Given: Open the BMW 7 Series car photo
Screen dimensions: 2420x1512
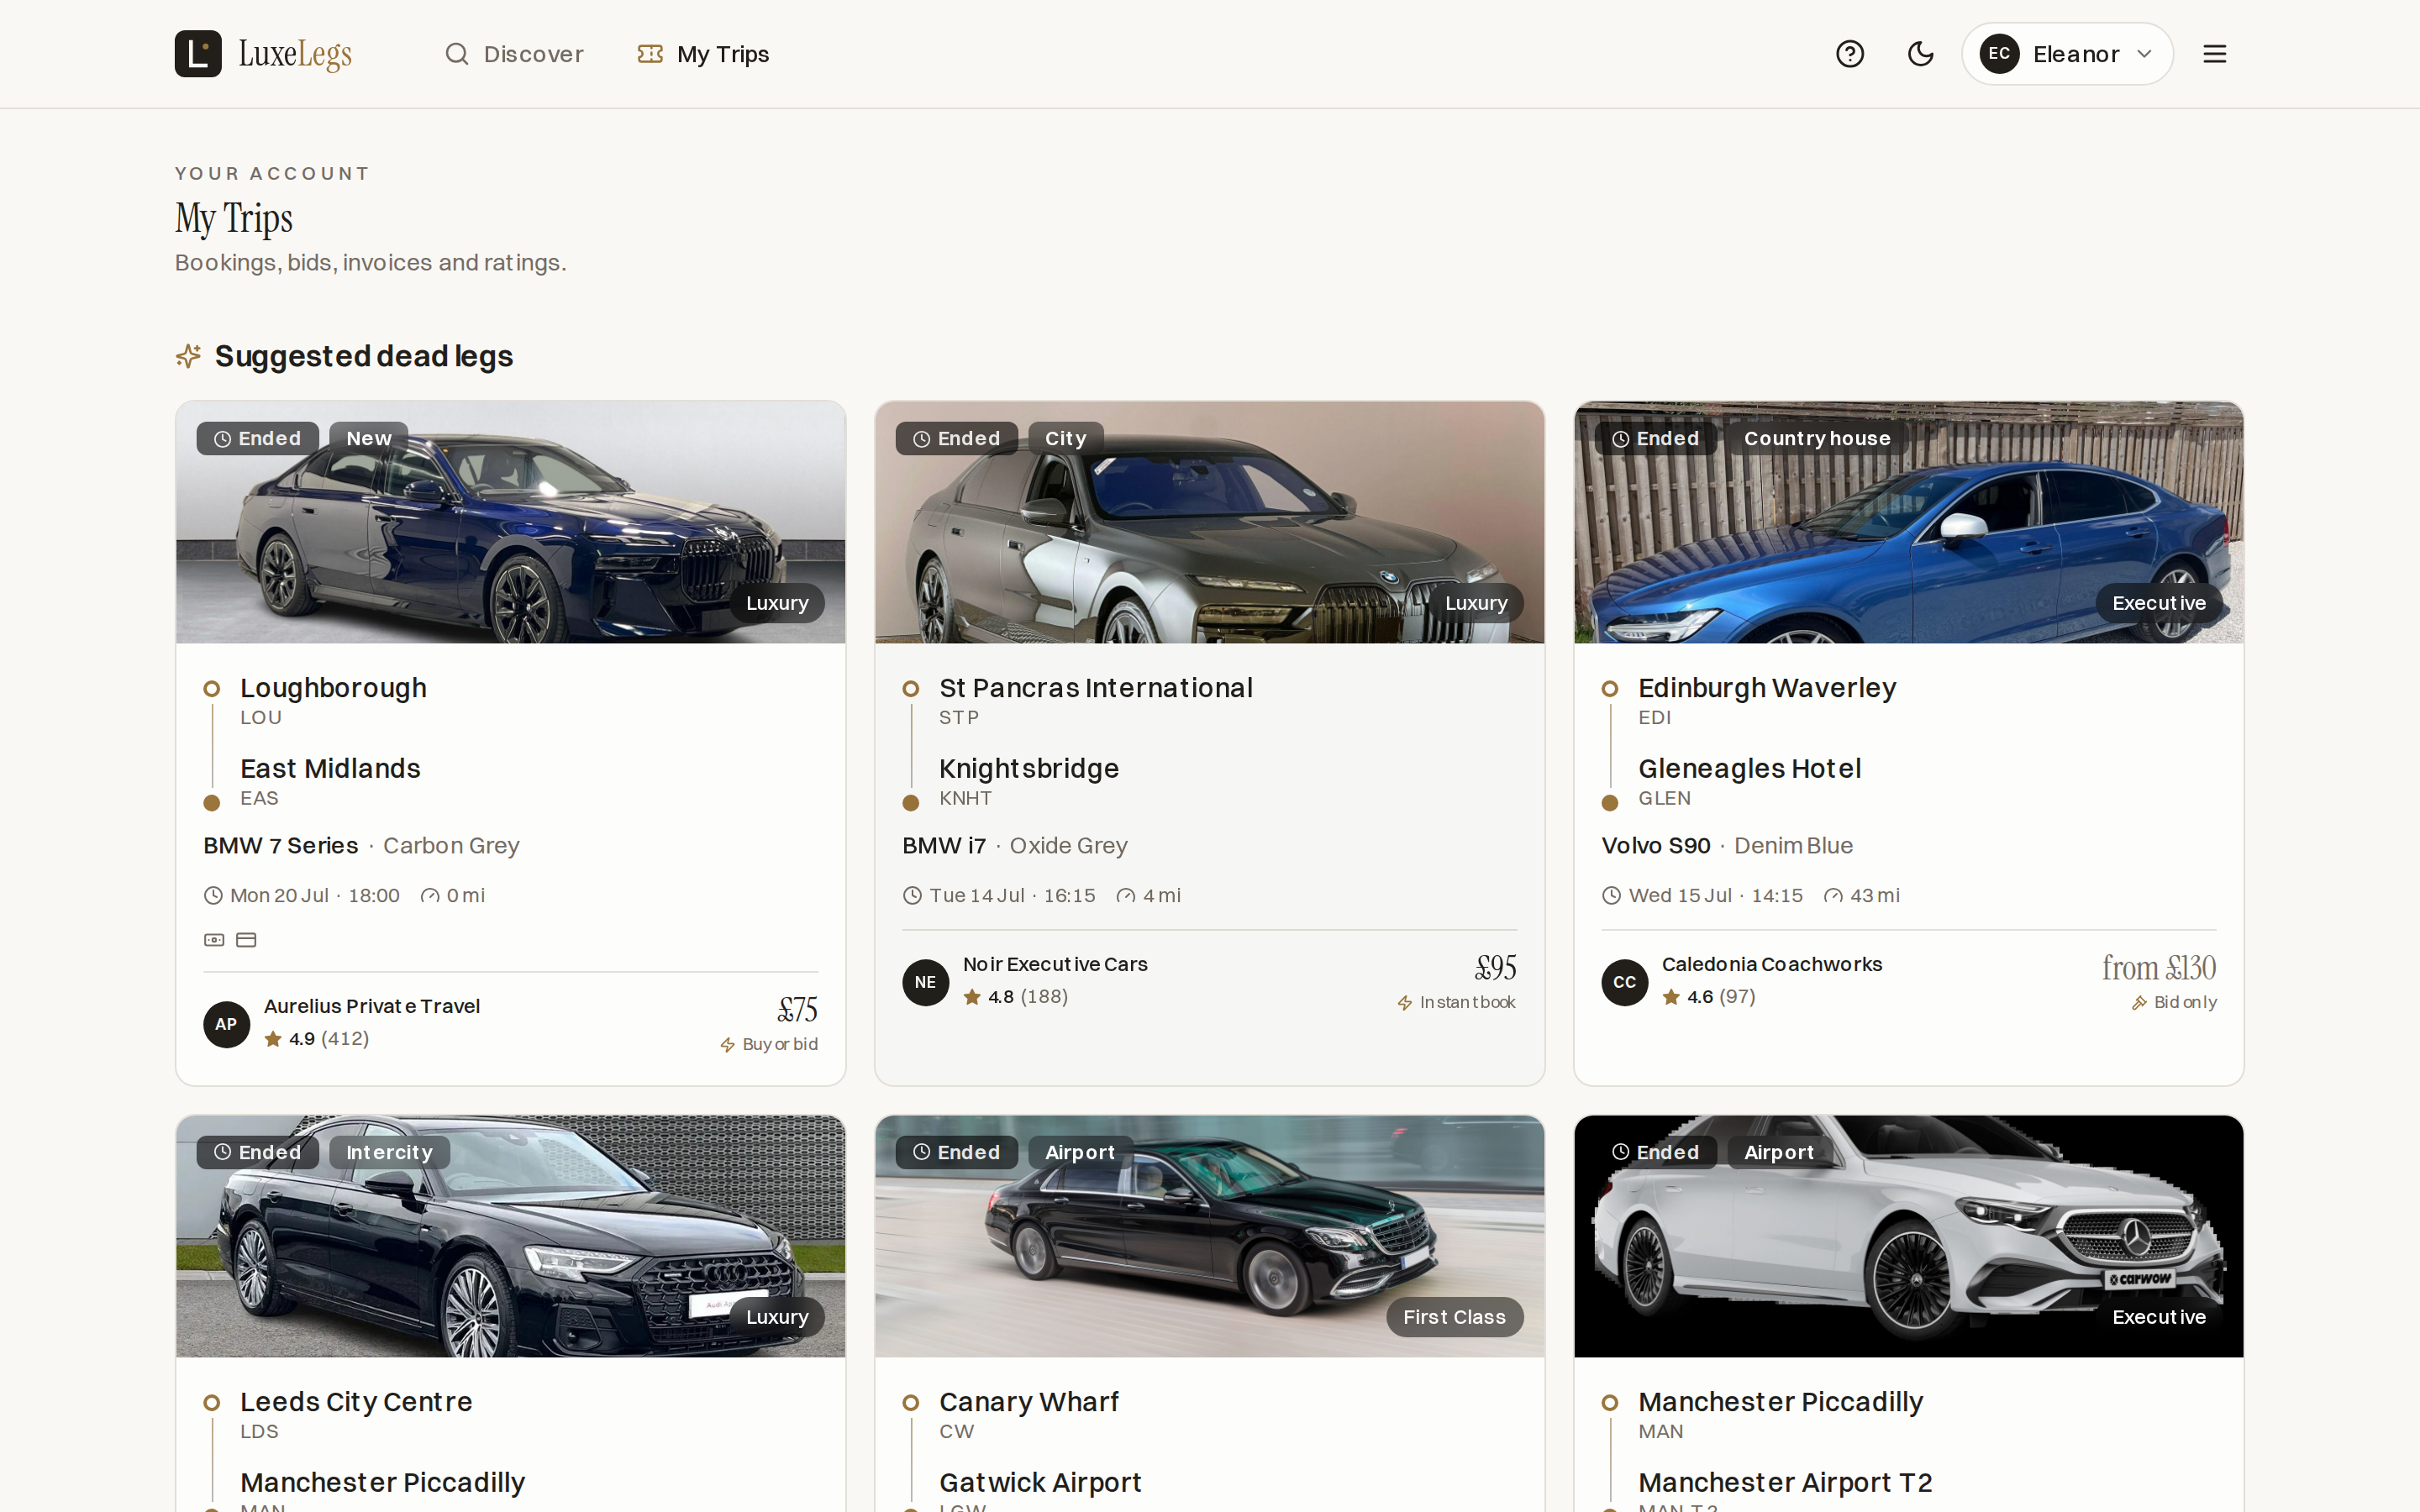Looking at the screenshot, I should (511, 522).
